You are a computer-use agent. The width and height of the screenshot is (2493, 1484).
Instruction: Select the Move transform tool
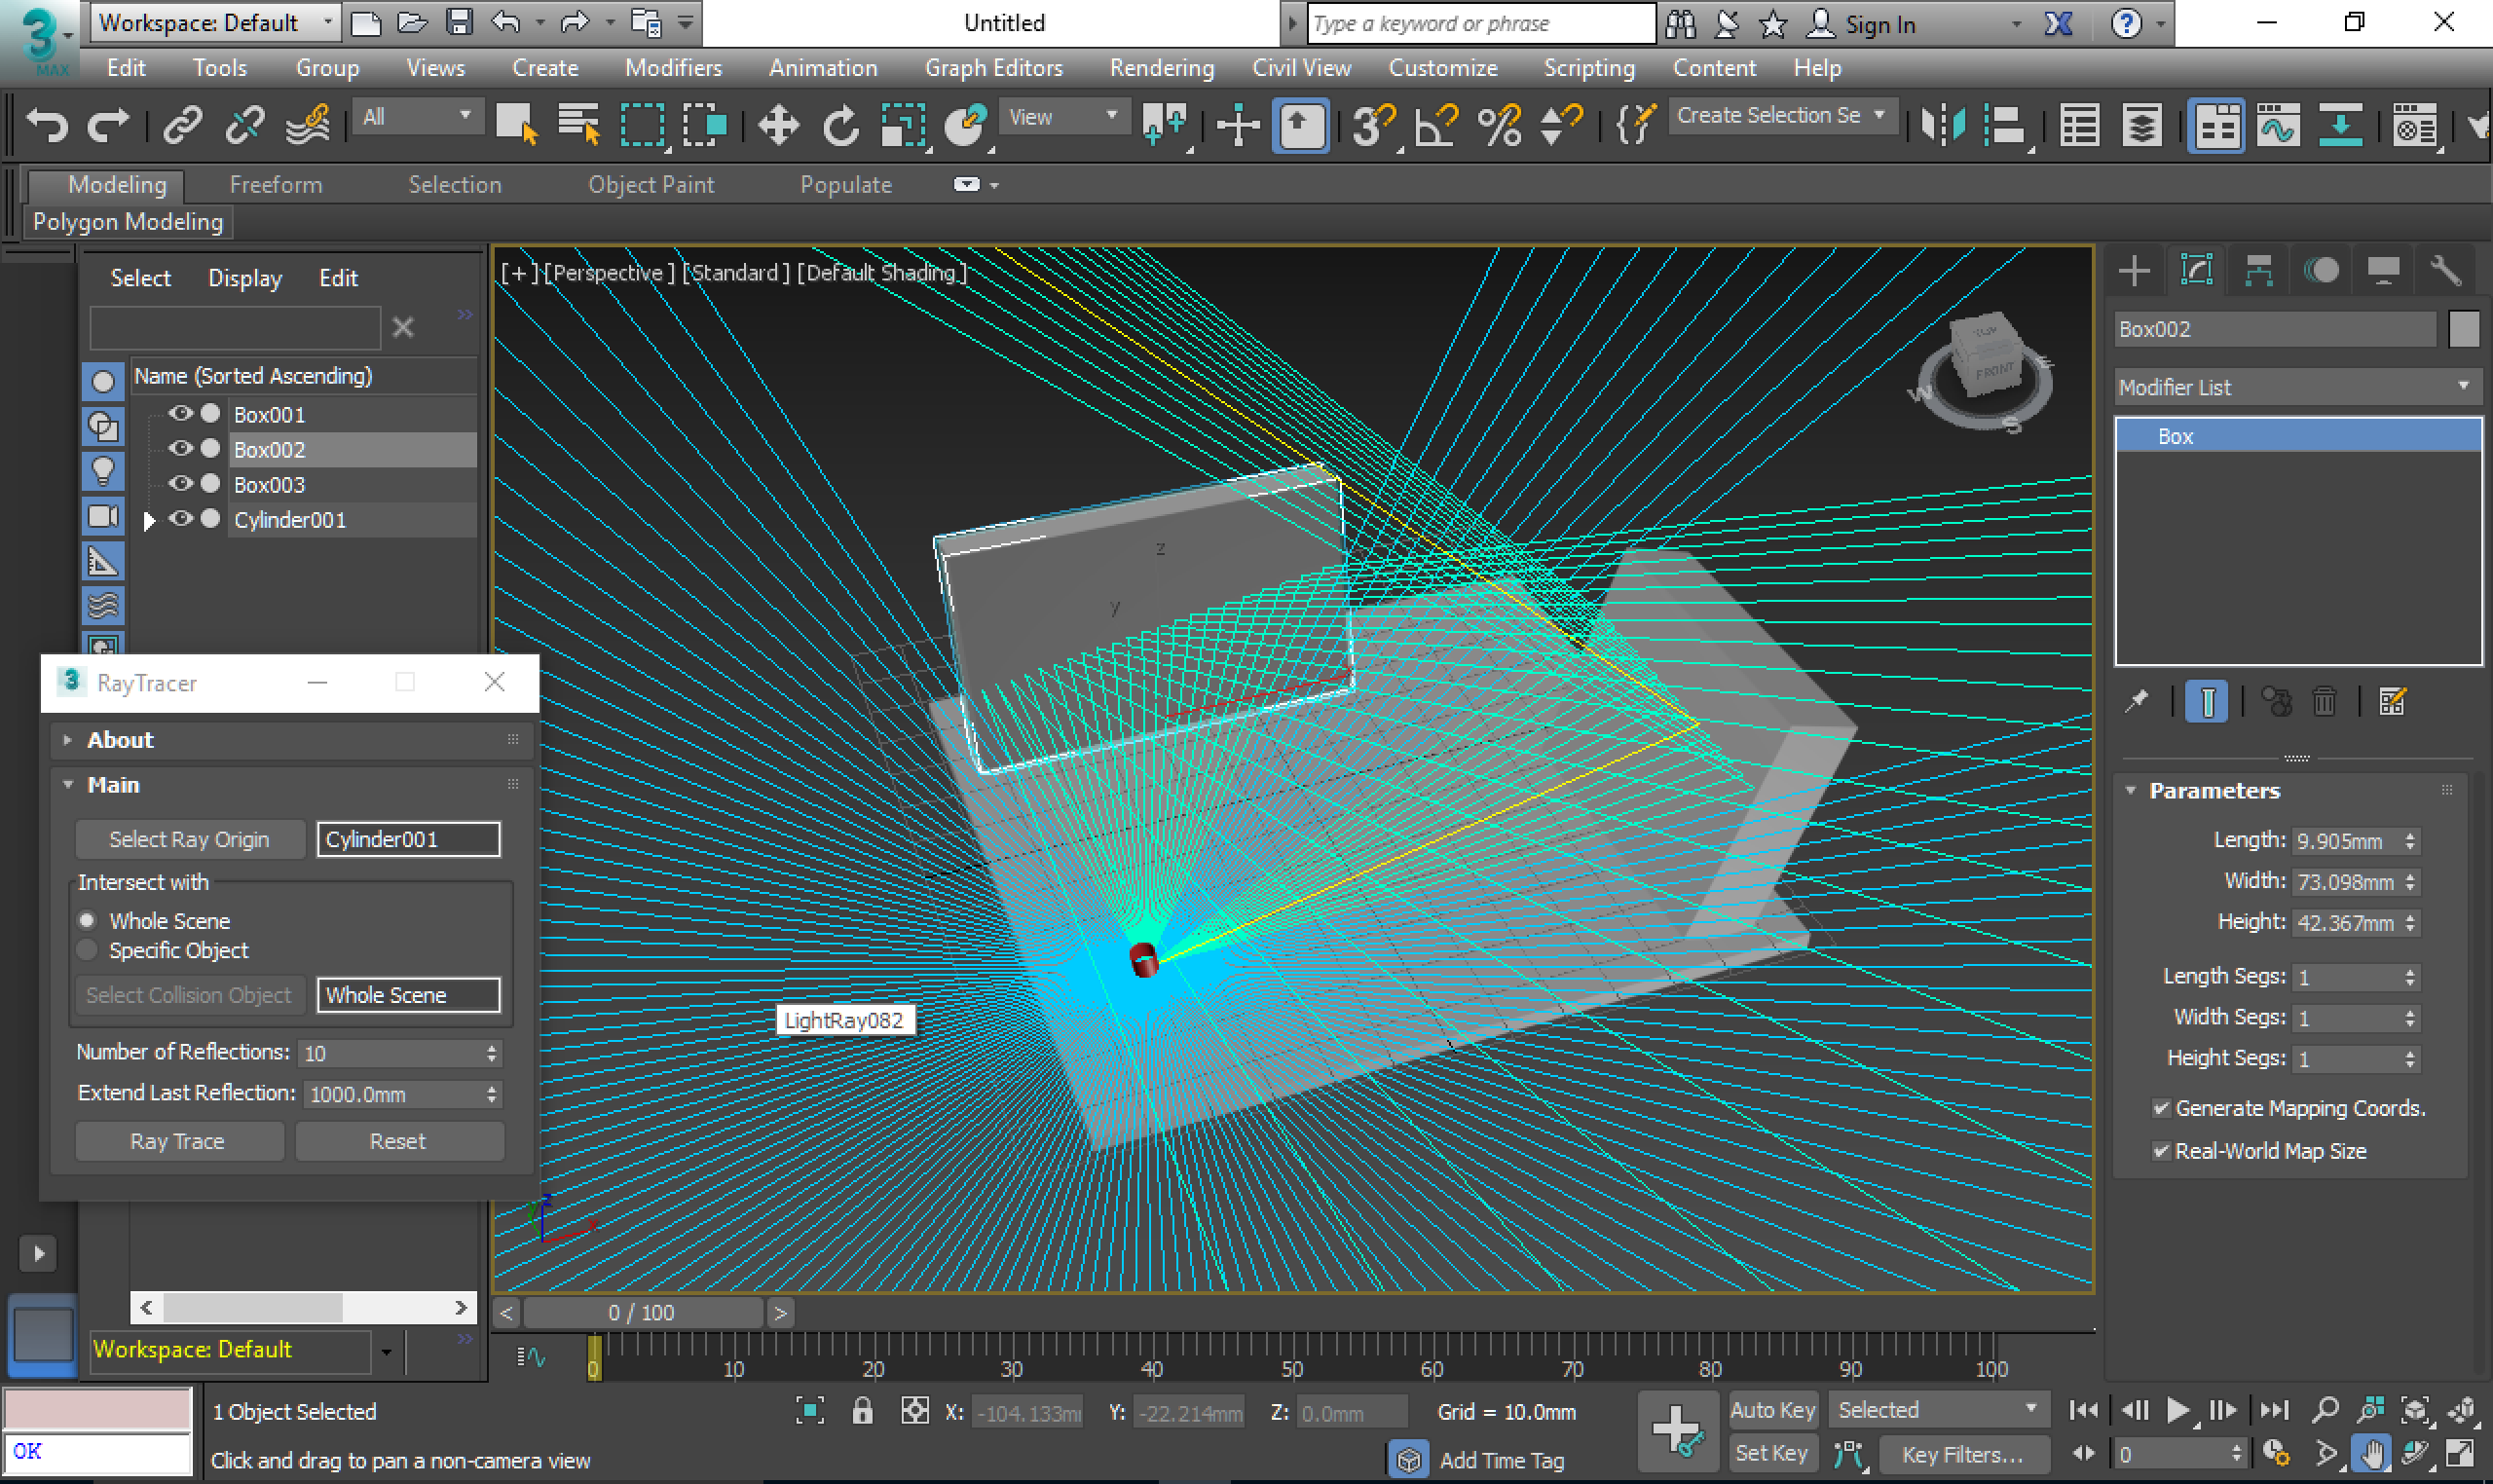click(778, 126)
